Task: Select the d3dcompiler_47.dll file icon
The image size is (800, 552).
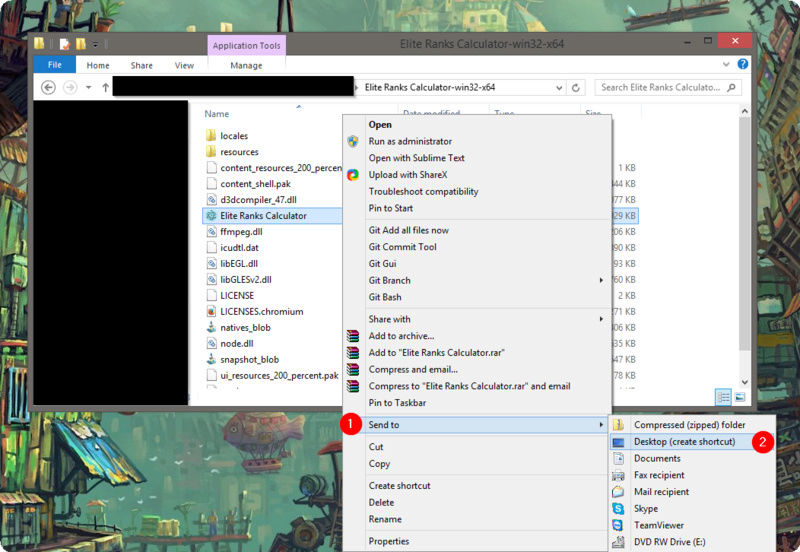Action: pyautogui.click(x=211, y=199)
